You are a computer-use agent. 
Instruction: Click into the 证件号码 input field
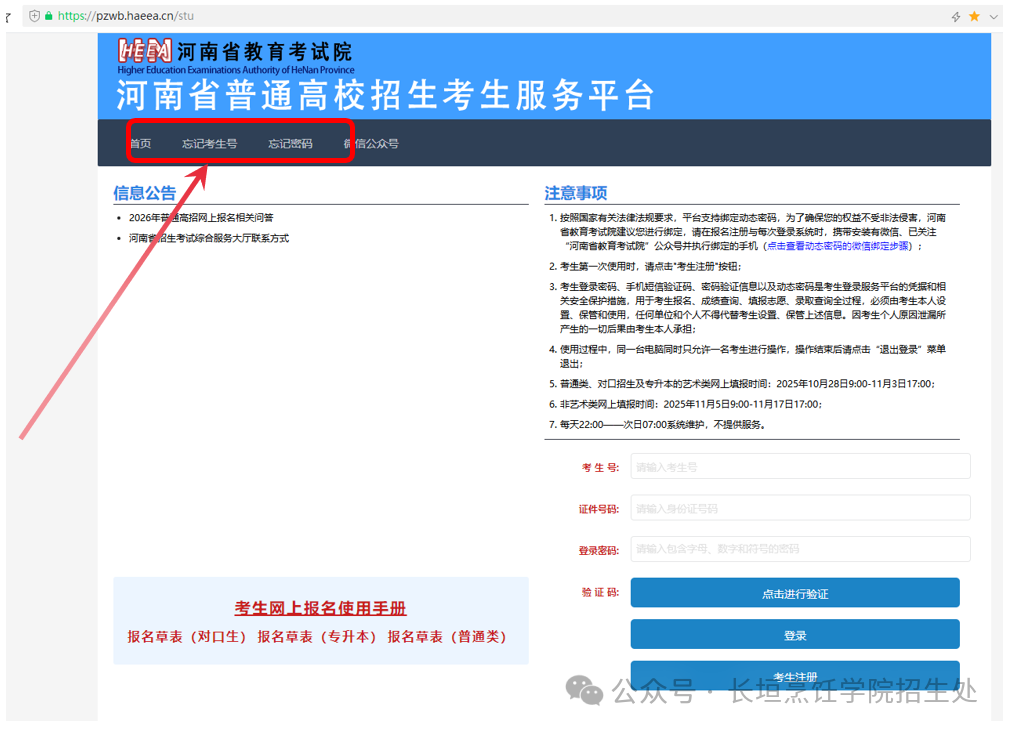(800, 508)
